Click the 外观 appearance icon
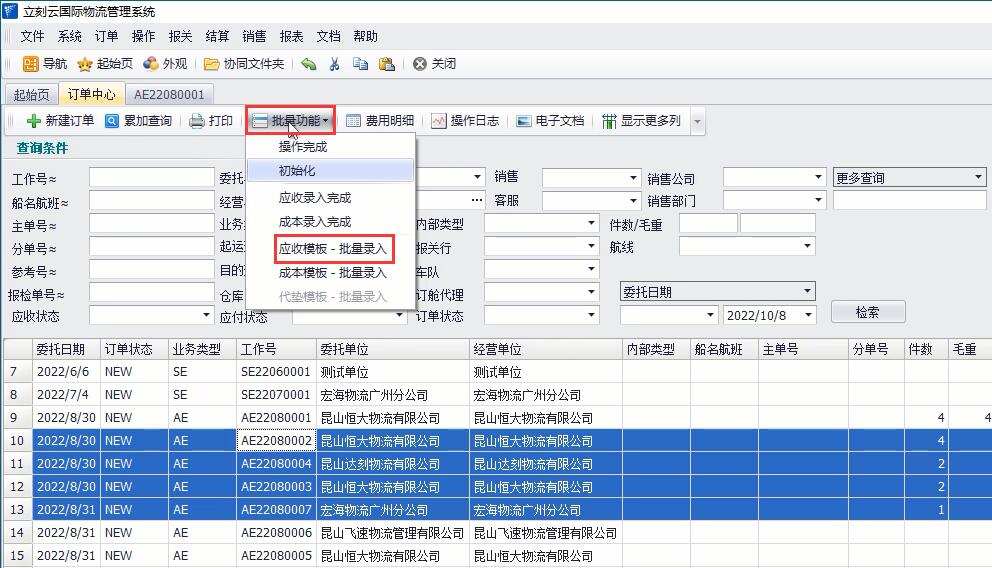Viewport: 992px width, 568px height. pos(165,64)
